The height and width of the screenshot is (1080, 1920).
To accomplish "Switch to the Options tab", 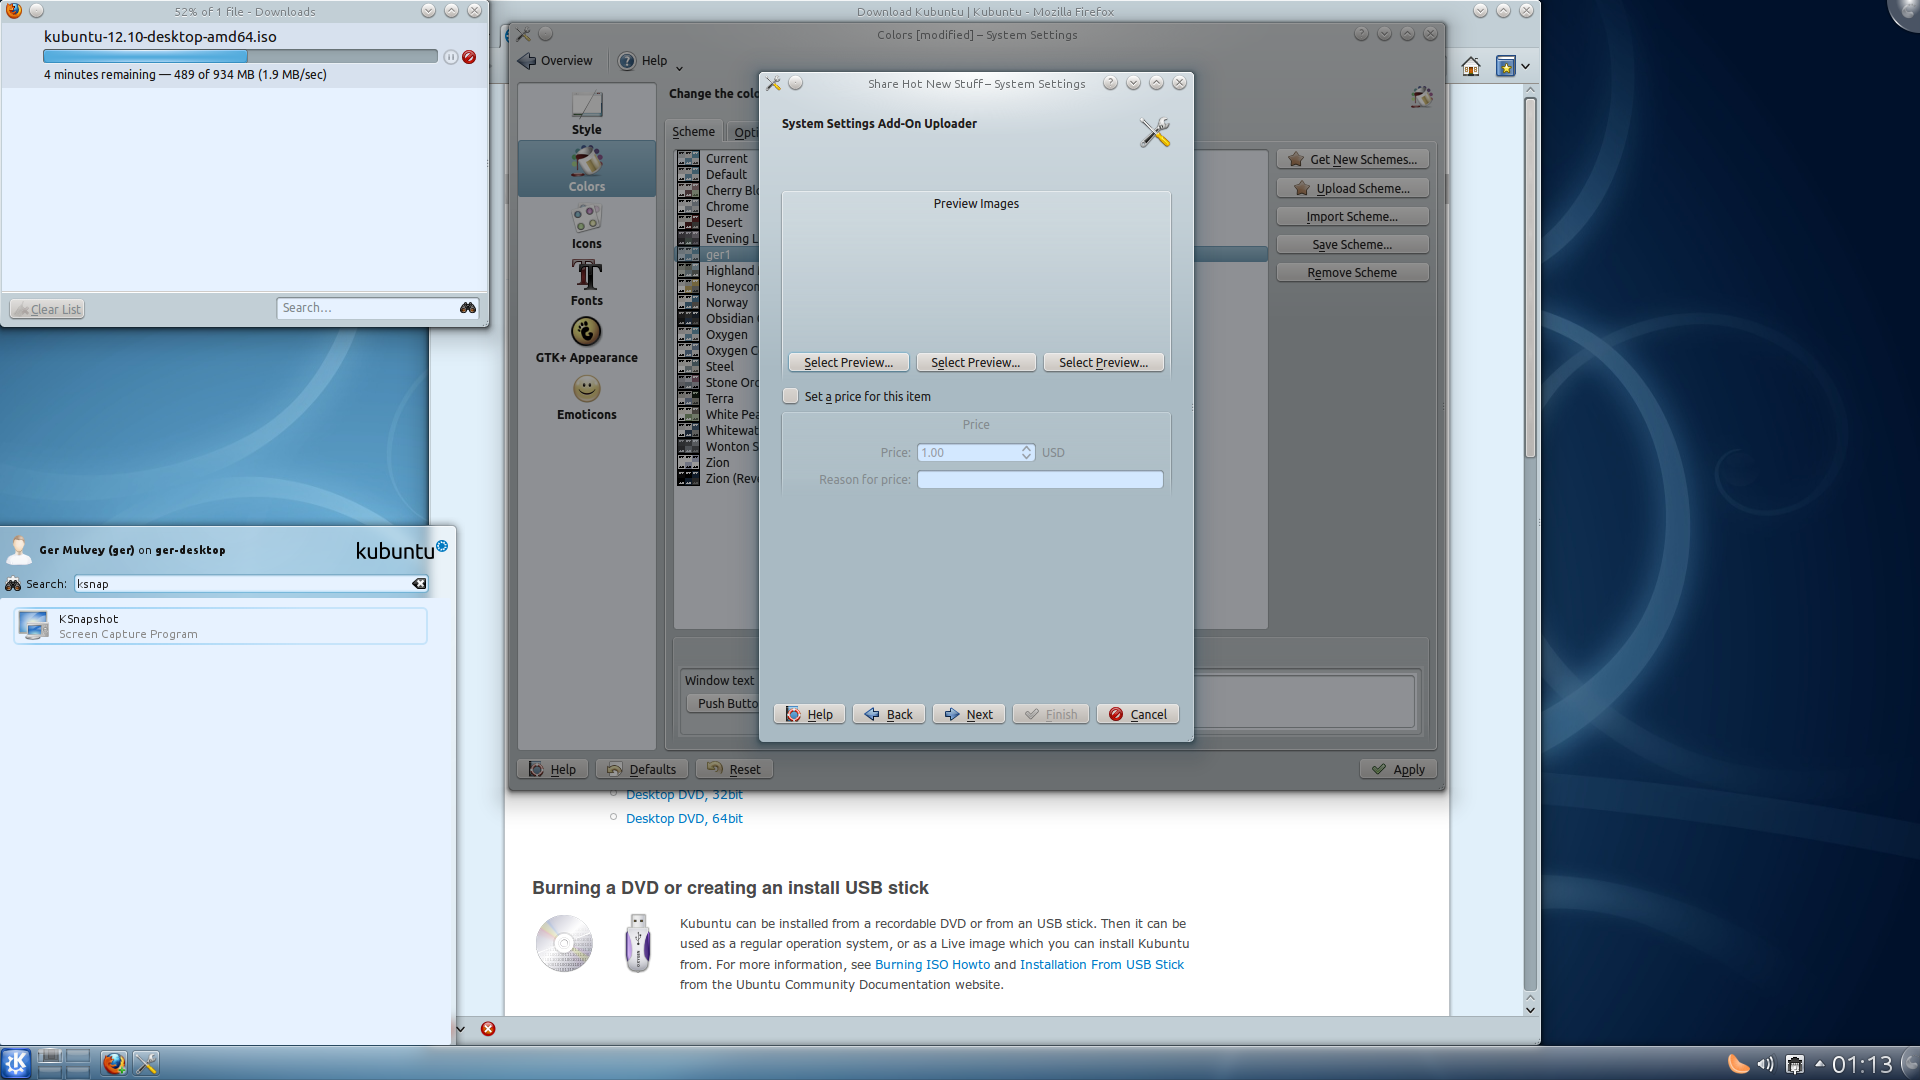I will pos(744,132).
